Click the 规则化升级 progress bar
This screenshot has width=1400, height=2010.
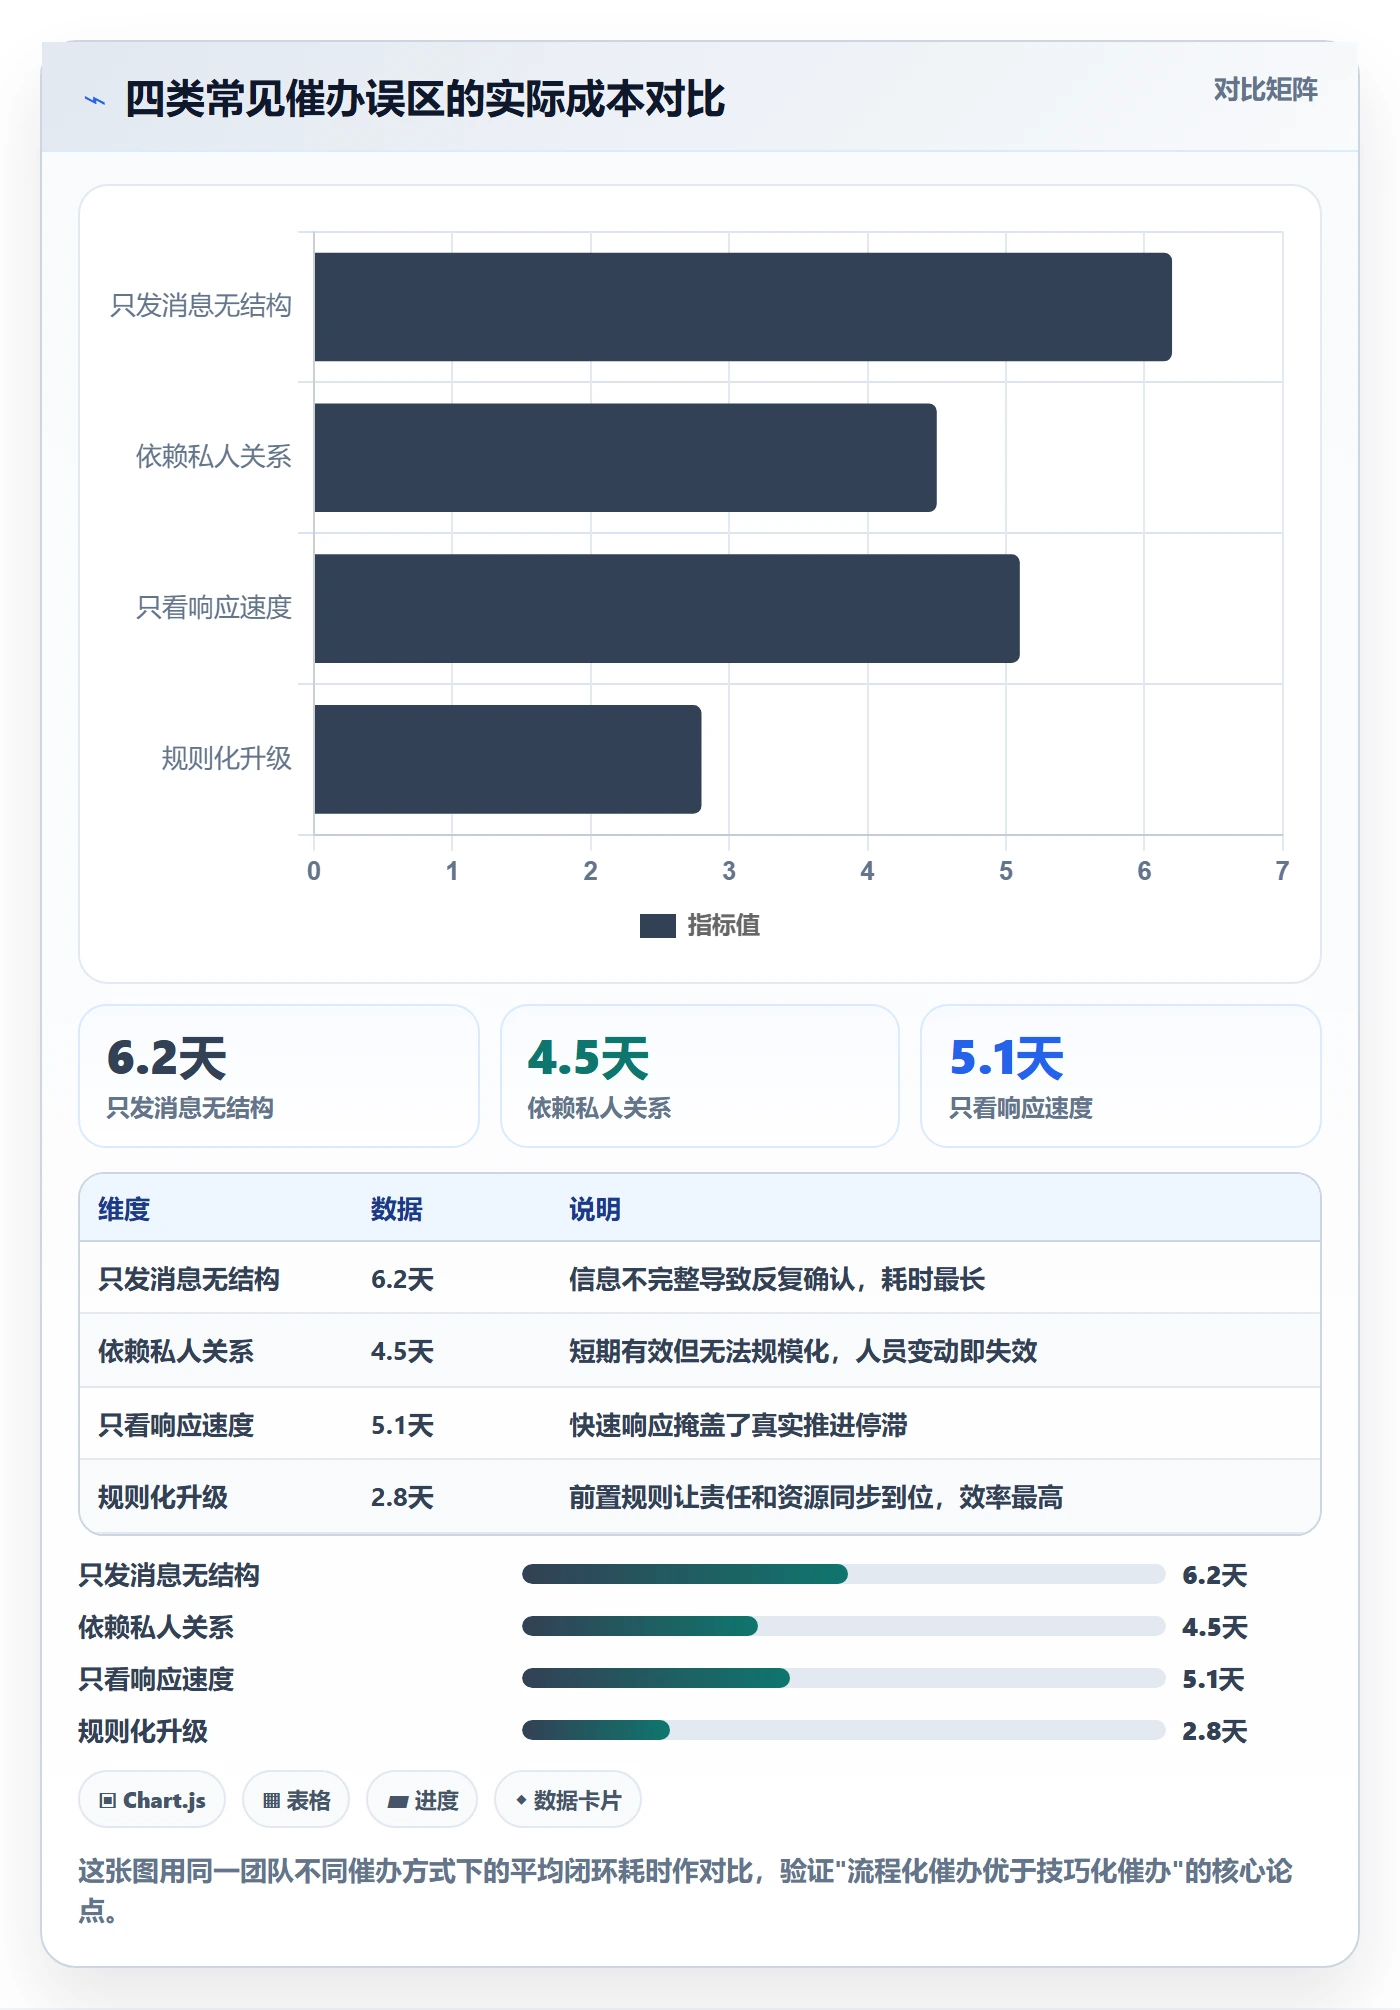pyautogui.click(x=843, y=1730)
